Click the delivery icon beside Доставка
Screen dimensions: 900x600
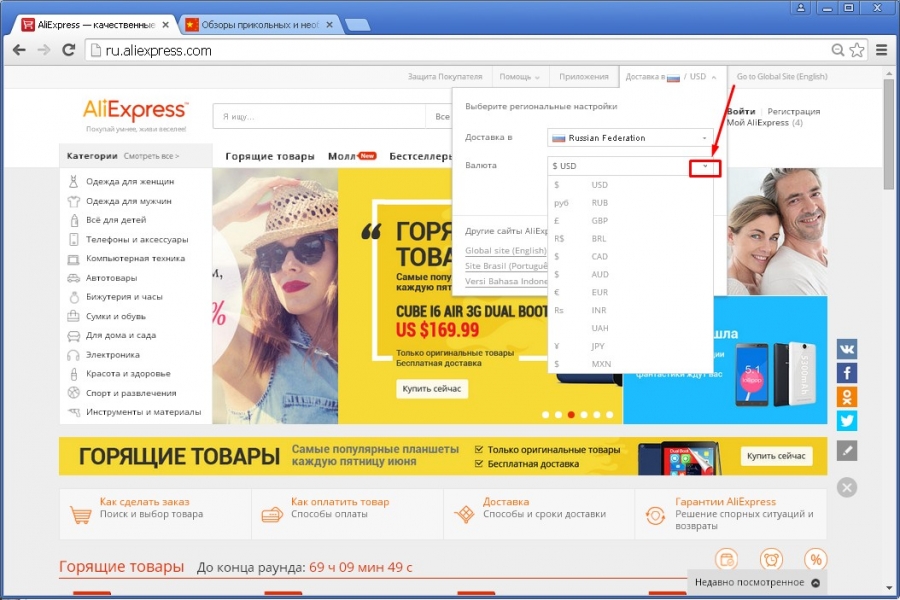(x=464, y=514)
